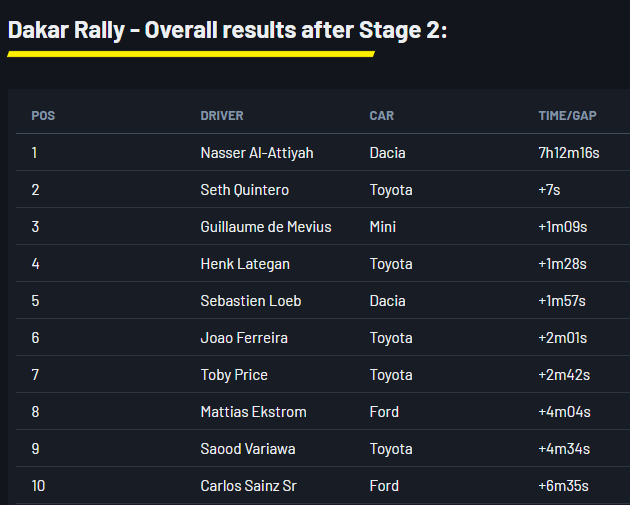Click the Saood Variawa entry
Viewport: 630px width, 505px height.
[250, 449]
